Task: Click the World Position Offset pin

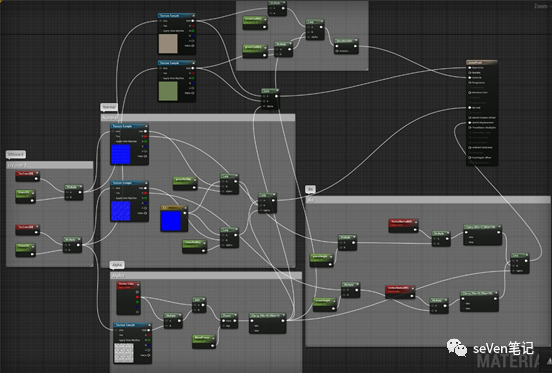Action: point(470,118)
